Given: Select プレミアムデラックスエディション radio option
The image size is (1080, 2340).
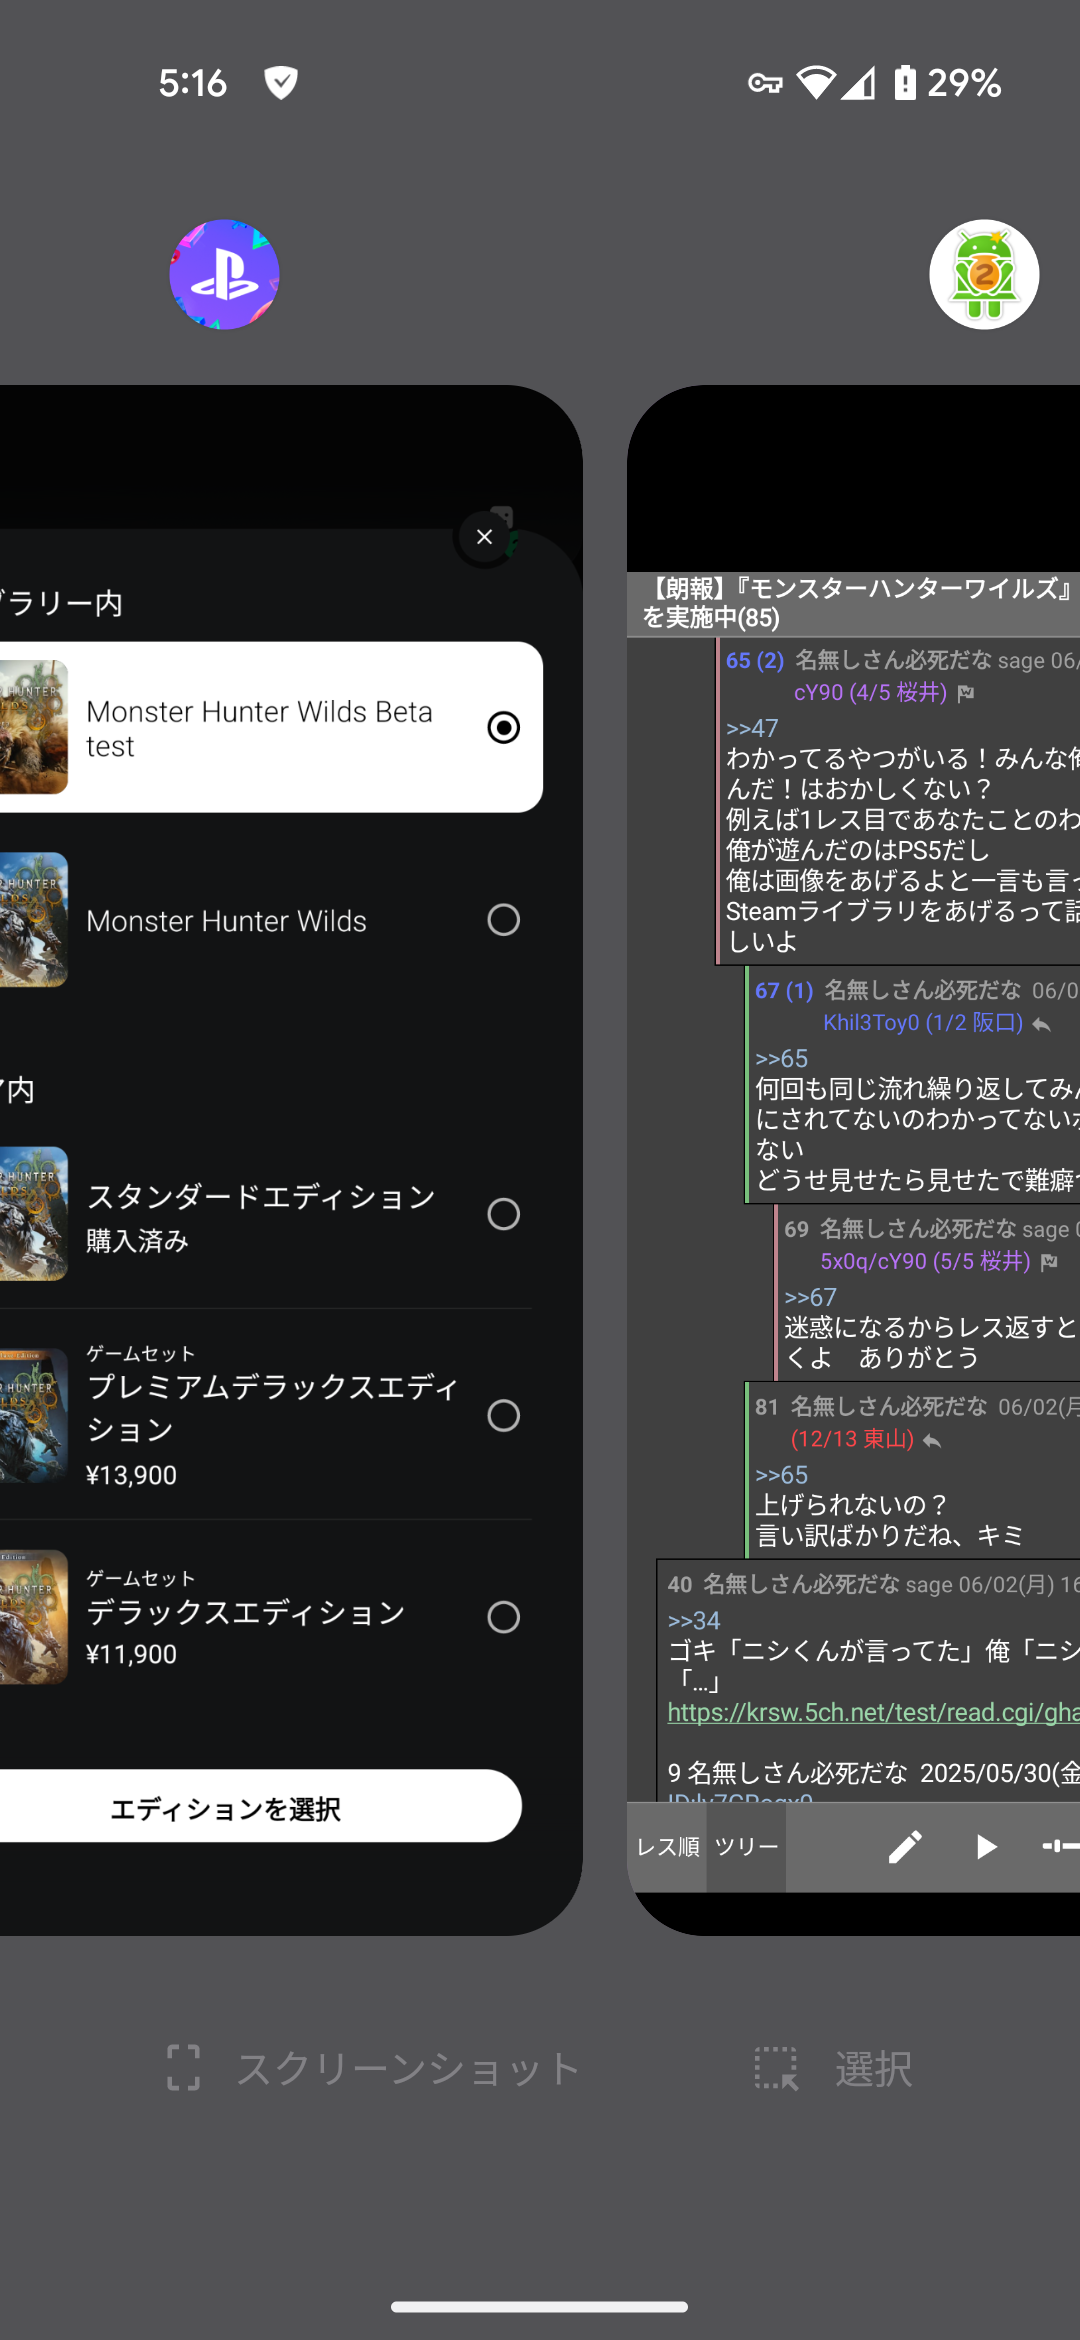Looking at the screenshot, I should tap(503, 1415).
